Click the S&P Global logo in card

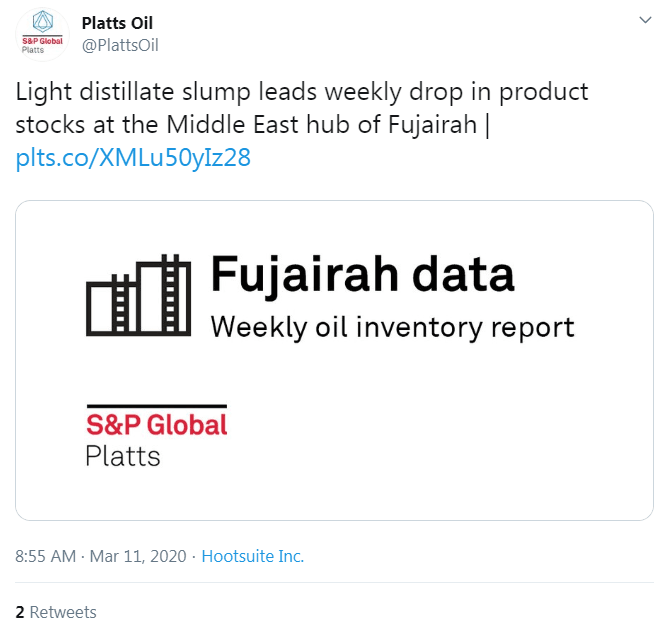[157, 421]
